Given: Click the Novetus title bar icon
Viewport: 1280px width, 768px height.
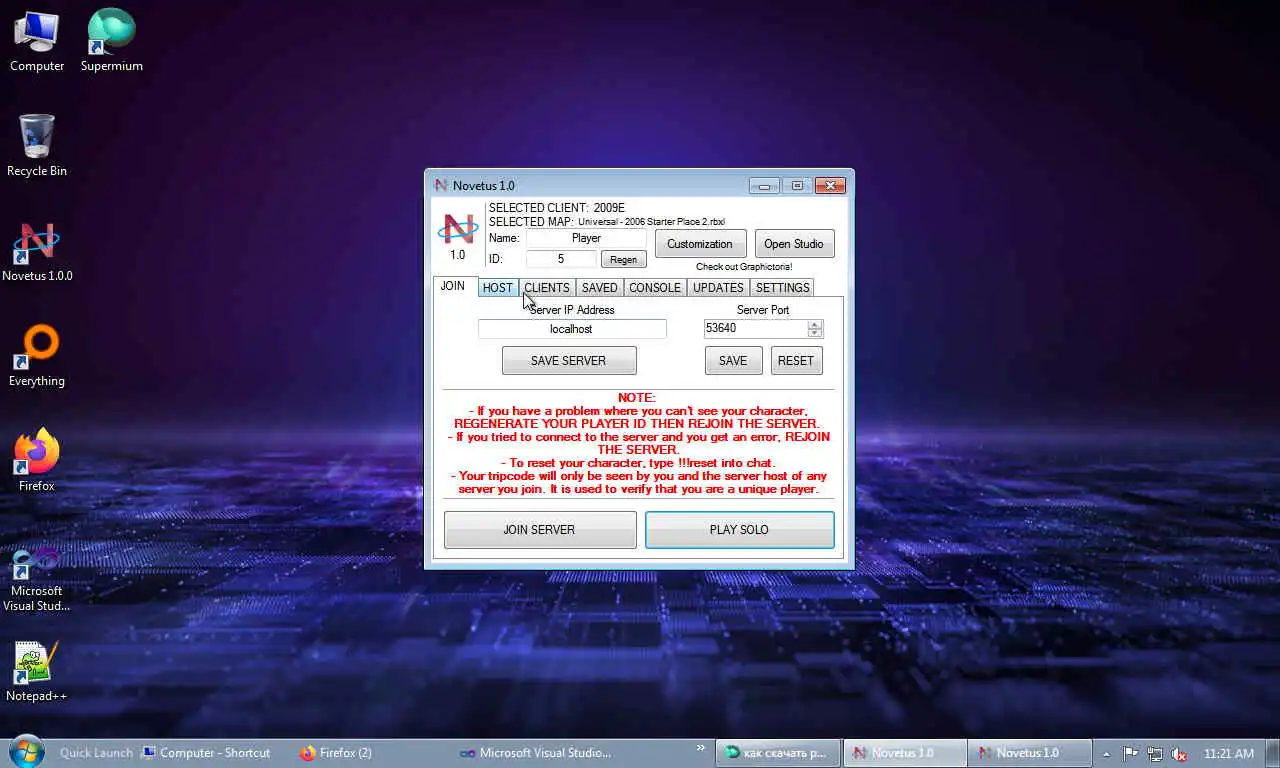Looking at the screenshot, I should 441,185.
